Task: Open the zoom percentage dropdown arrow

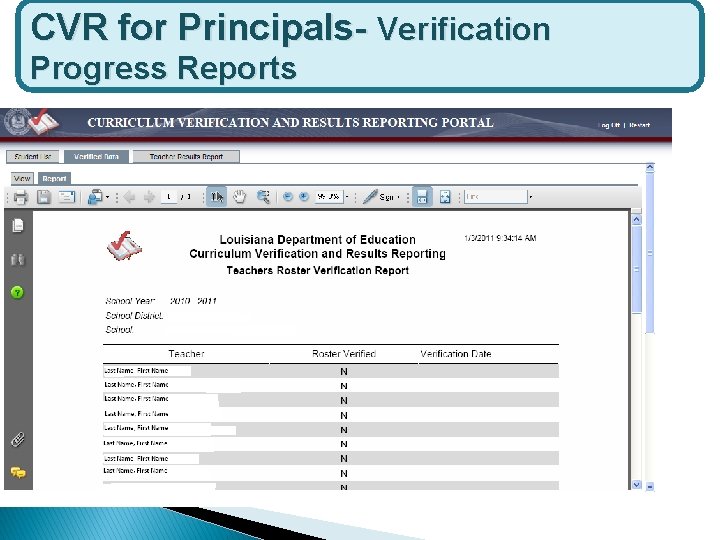Action: point(347,197)
